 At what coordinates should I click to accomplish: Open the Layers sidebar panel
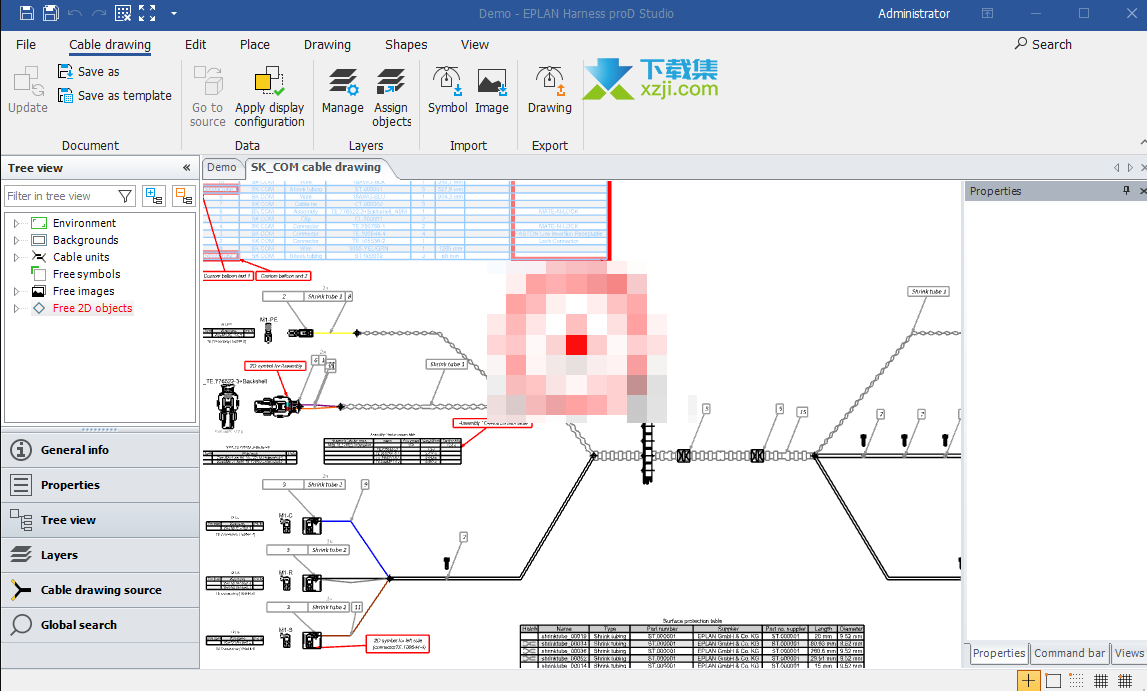(x=100, y=555)
